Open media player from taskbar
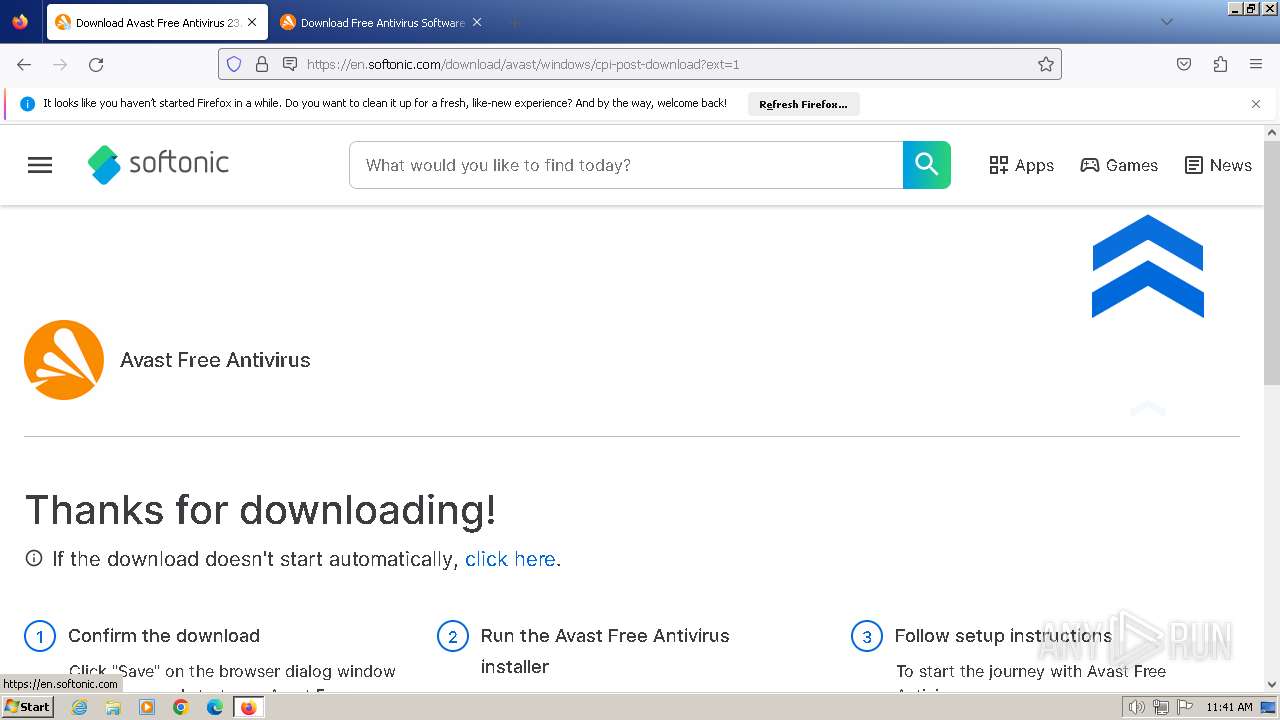Image resolution: width=1280 pixels, height=720 pixels. coord(147,707)
